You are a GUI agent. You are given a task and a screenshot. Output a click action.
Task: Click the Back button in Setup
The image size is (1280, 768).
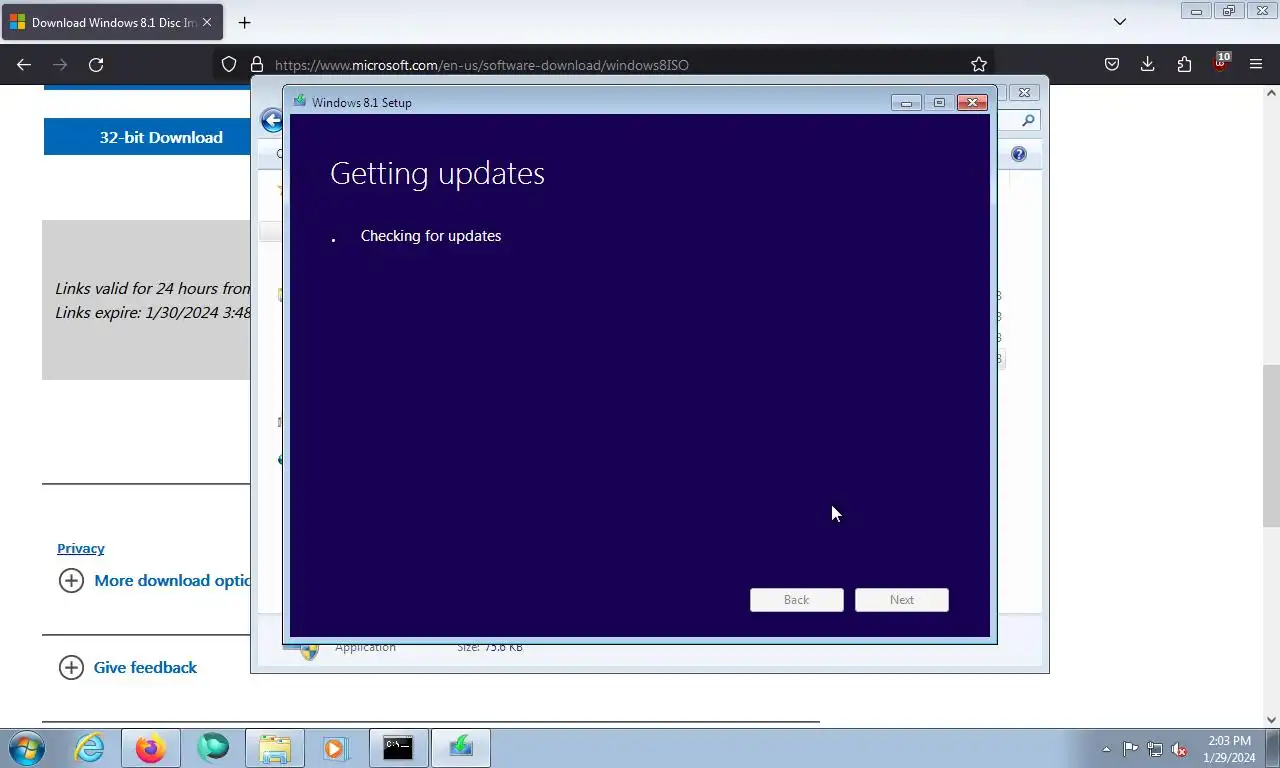point(797,599)
